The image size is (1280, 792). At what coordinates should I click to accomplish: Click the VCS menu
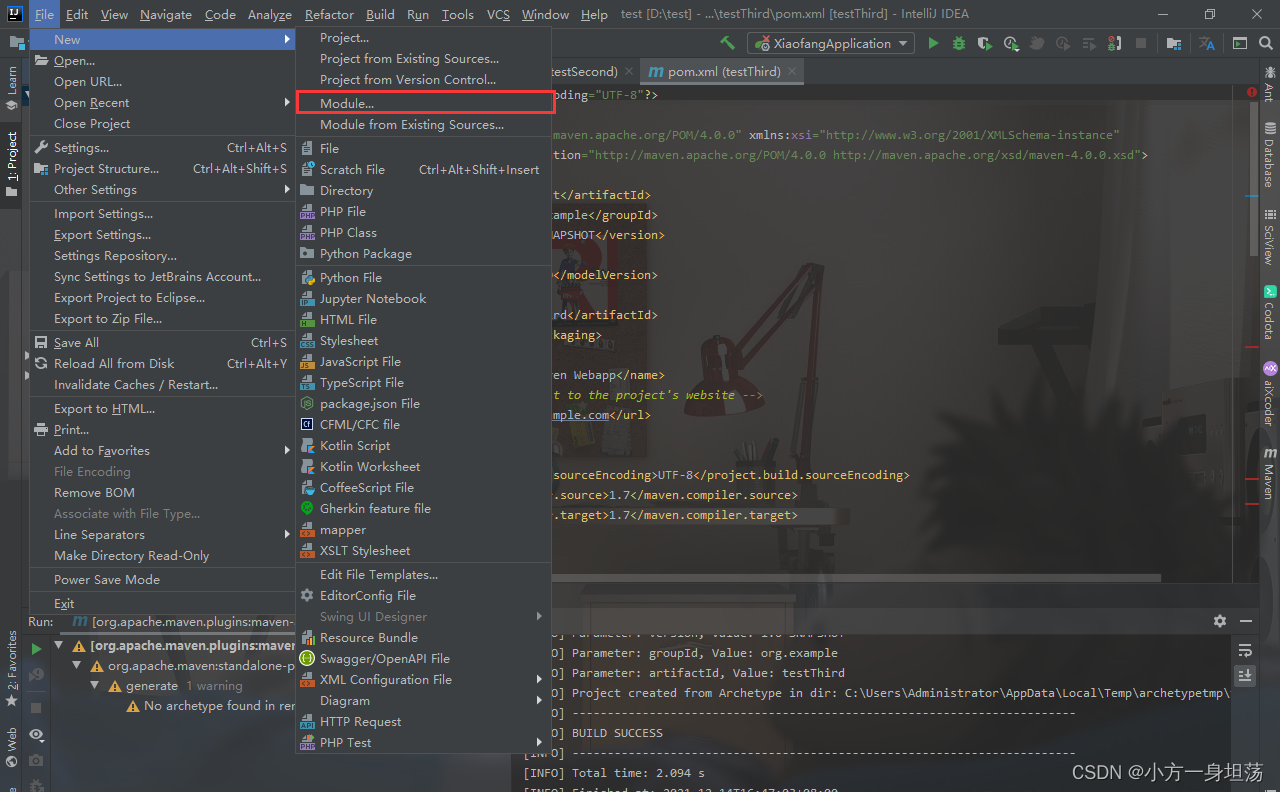pos(498,14)
